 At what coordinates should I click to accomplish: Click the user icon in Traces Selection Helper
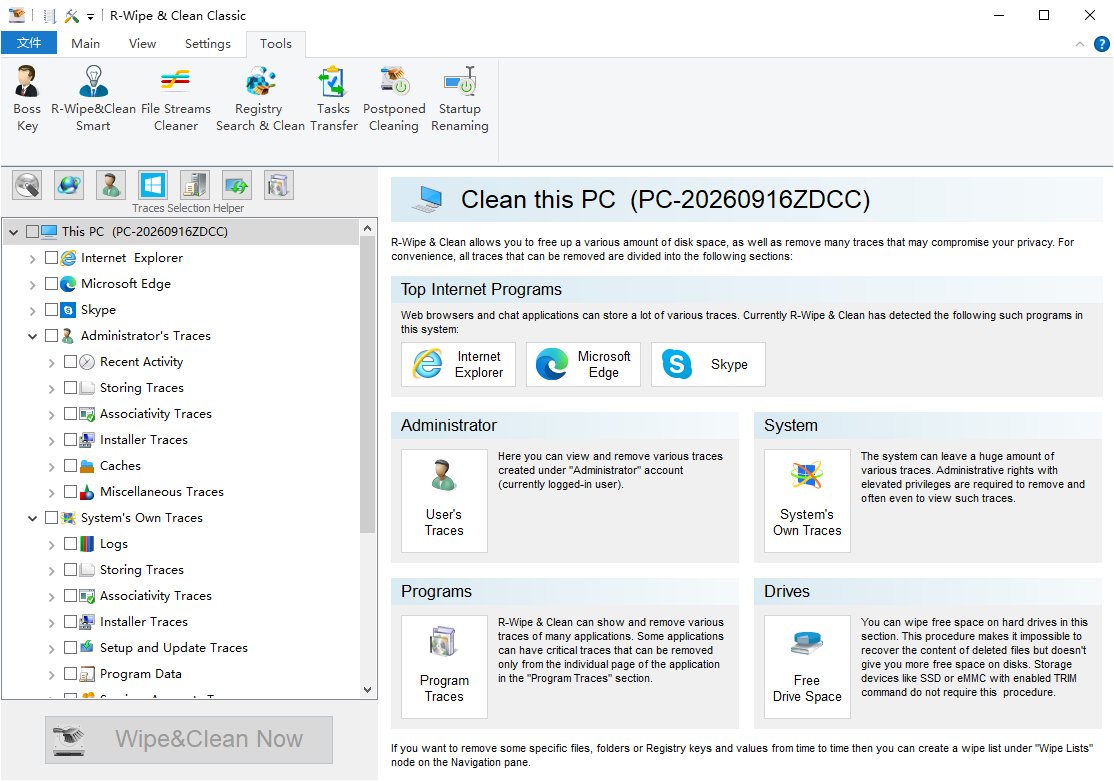tap(111, 185)
